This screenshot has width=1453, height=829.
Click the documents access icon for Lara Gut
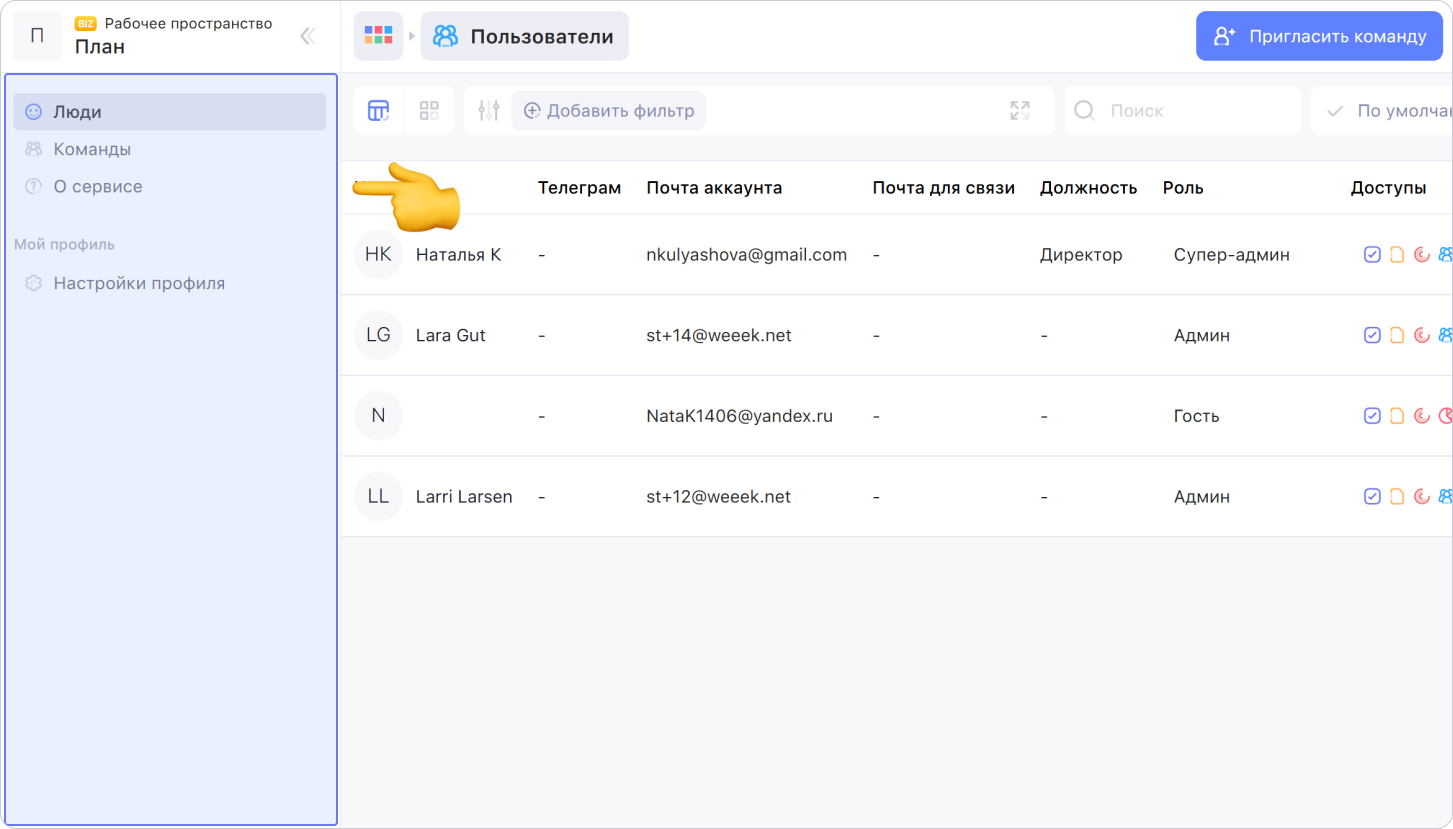pos(1397,335)
